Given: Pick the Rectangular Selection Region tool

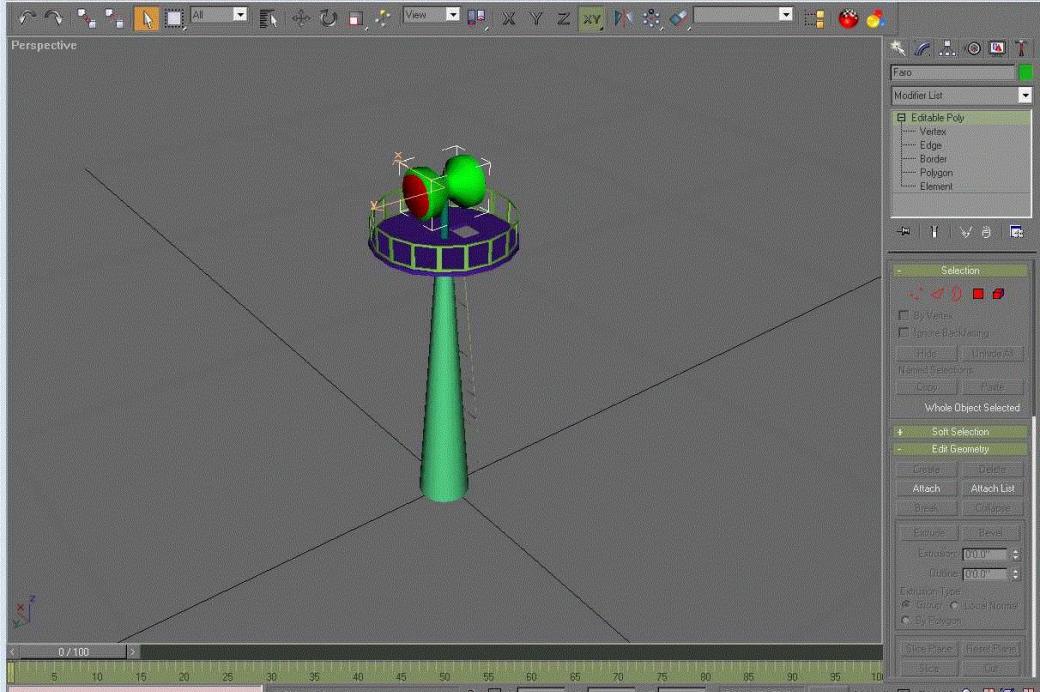Looking at the screenshot, I should 174,19.
